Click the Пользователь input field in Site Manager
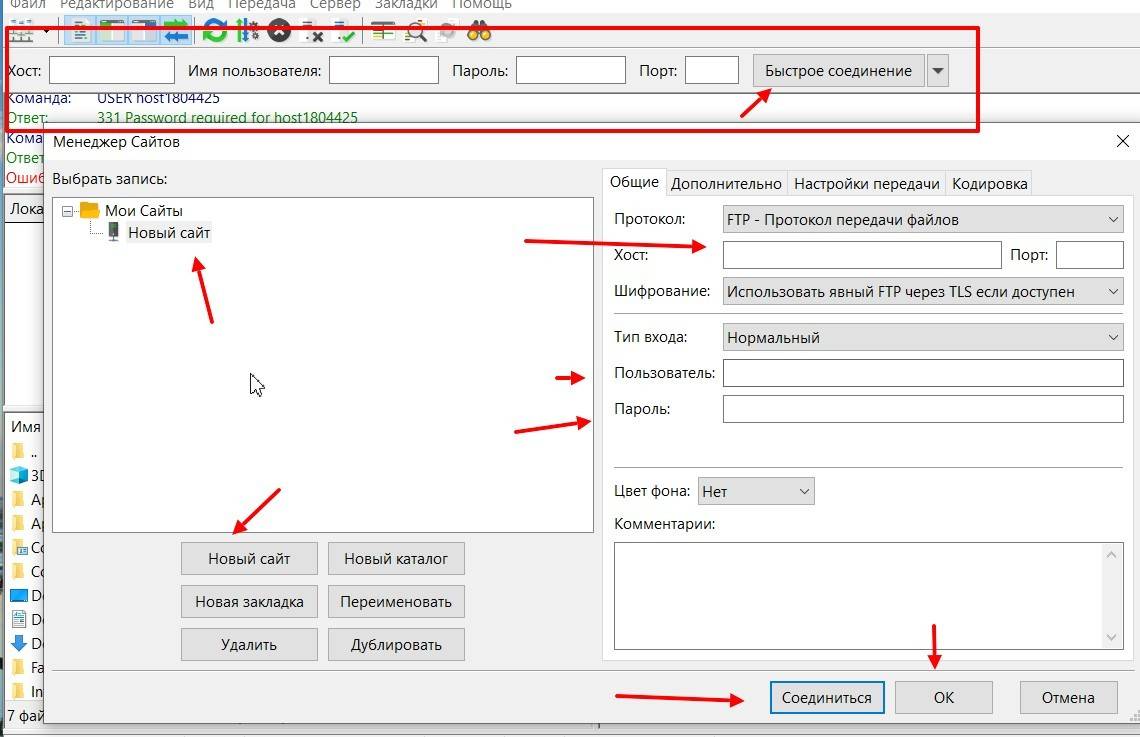Image resolution: width=1140 pixels, height=737 pixels. [x=922, y=374]
